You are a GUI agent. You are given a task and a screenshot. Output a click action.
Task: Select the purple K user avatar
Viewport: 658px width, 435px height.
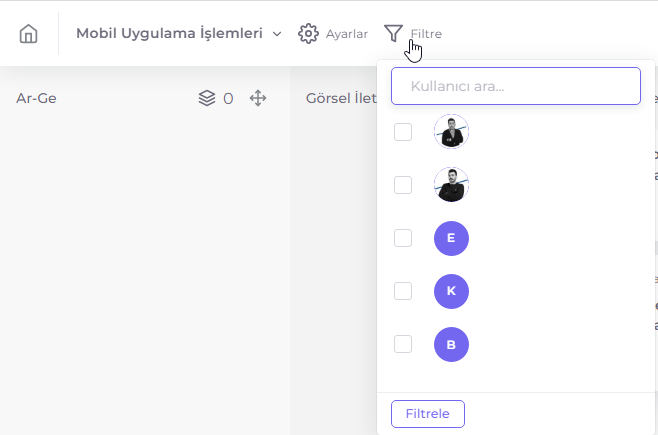point(452,291)
